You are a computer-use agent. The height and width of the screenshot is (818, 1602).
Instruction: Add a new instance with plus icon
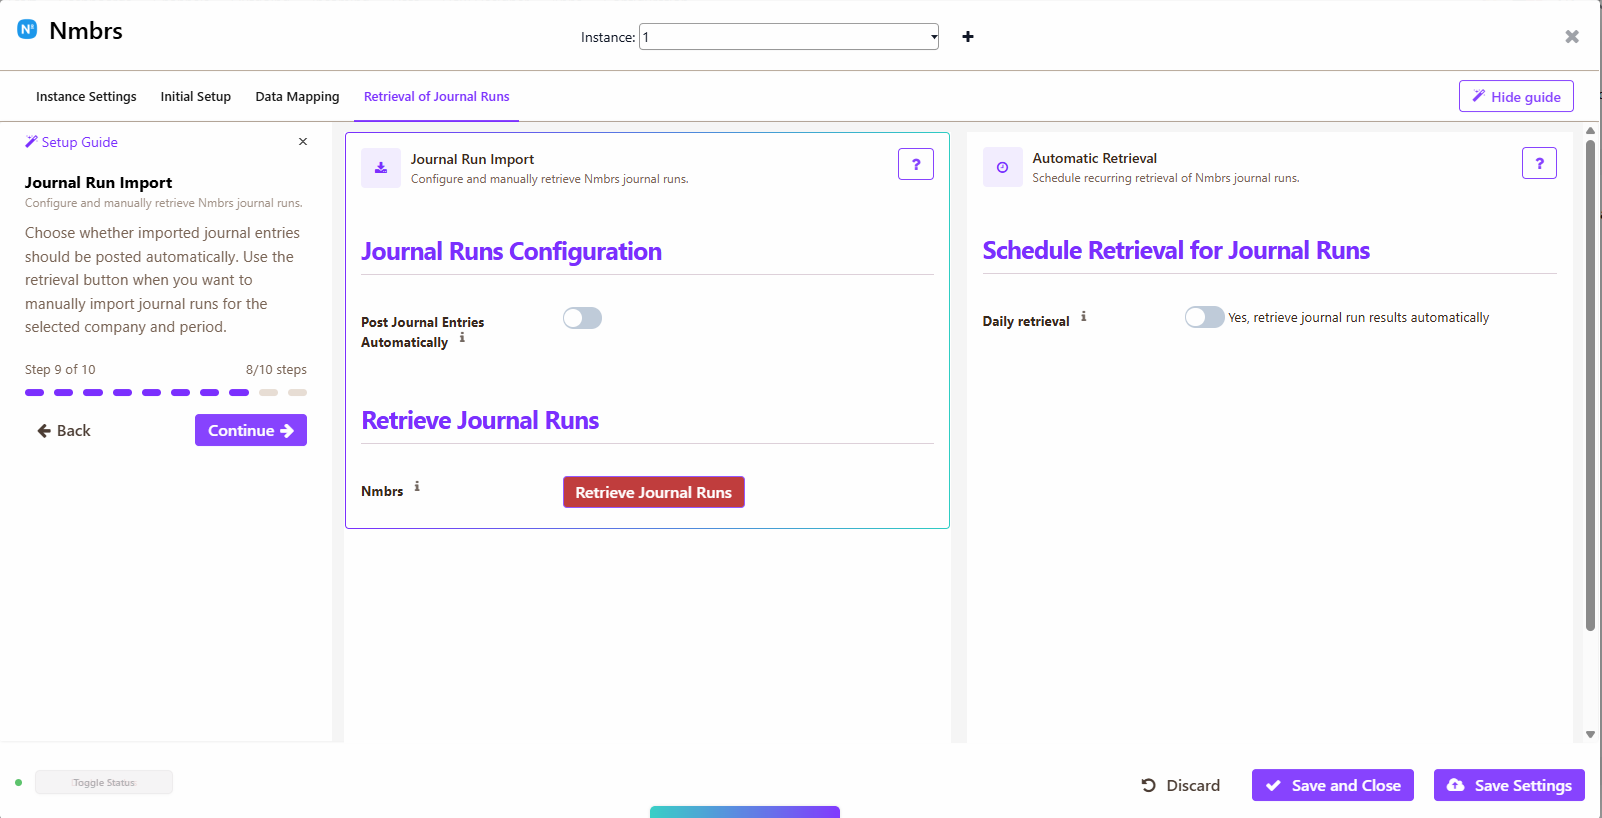(x=968, y=37)
